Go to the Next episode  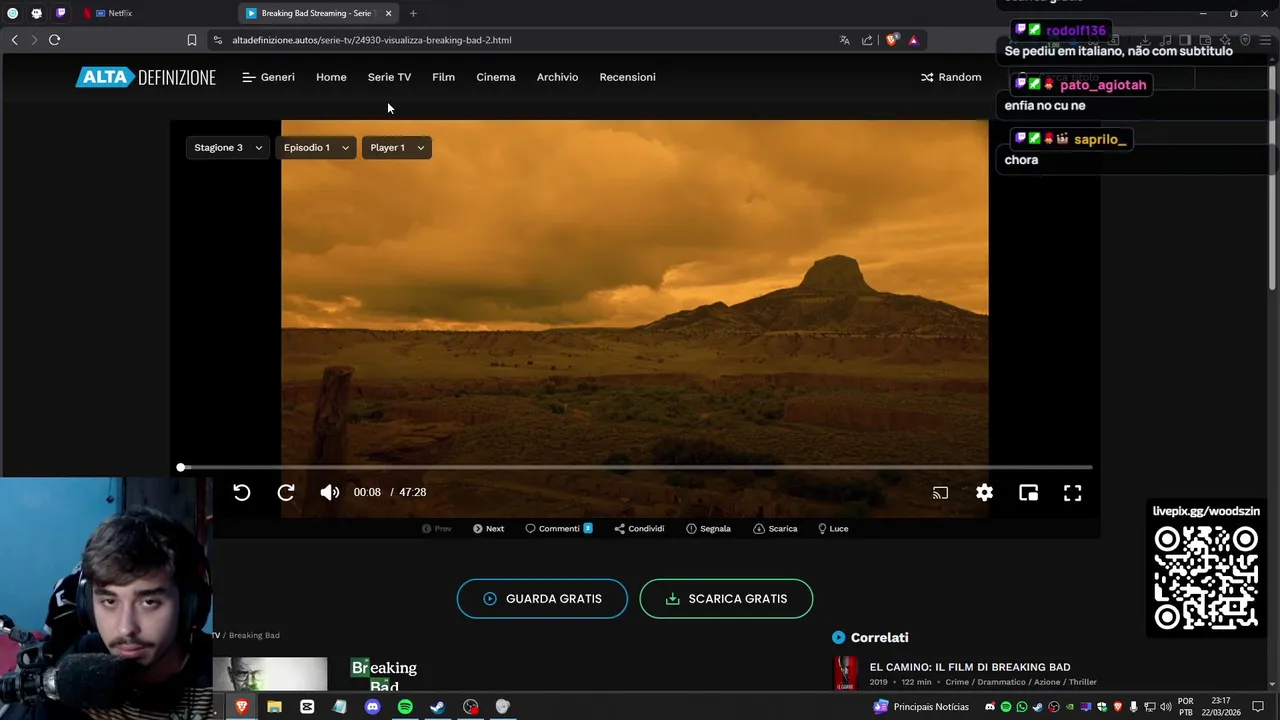pos(489,528)
